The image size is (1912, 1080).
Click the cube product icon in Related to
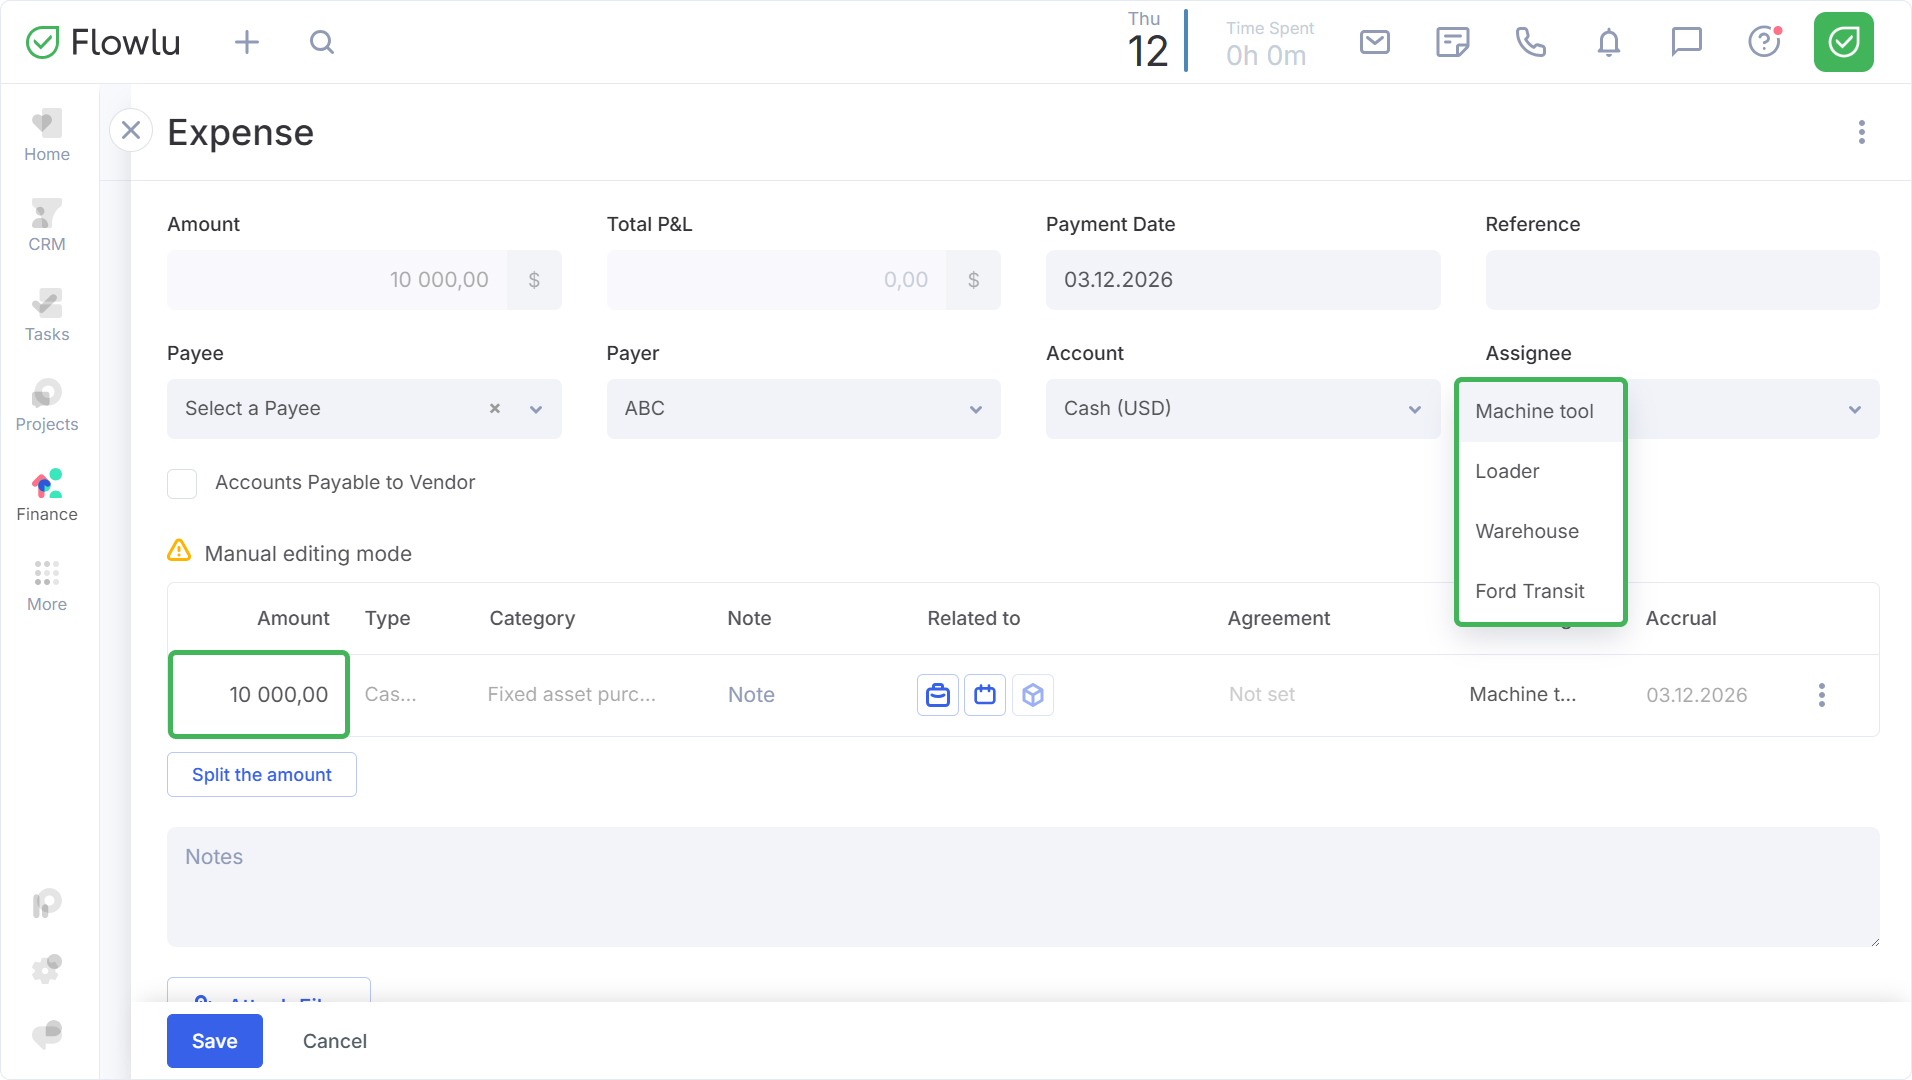(1033, 695)
